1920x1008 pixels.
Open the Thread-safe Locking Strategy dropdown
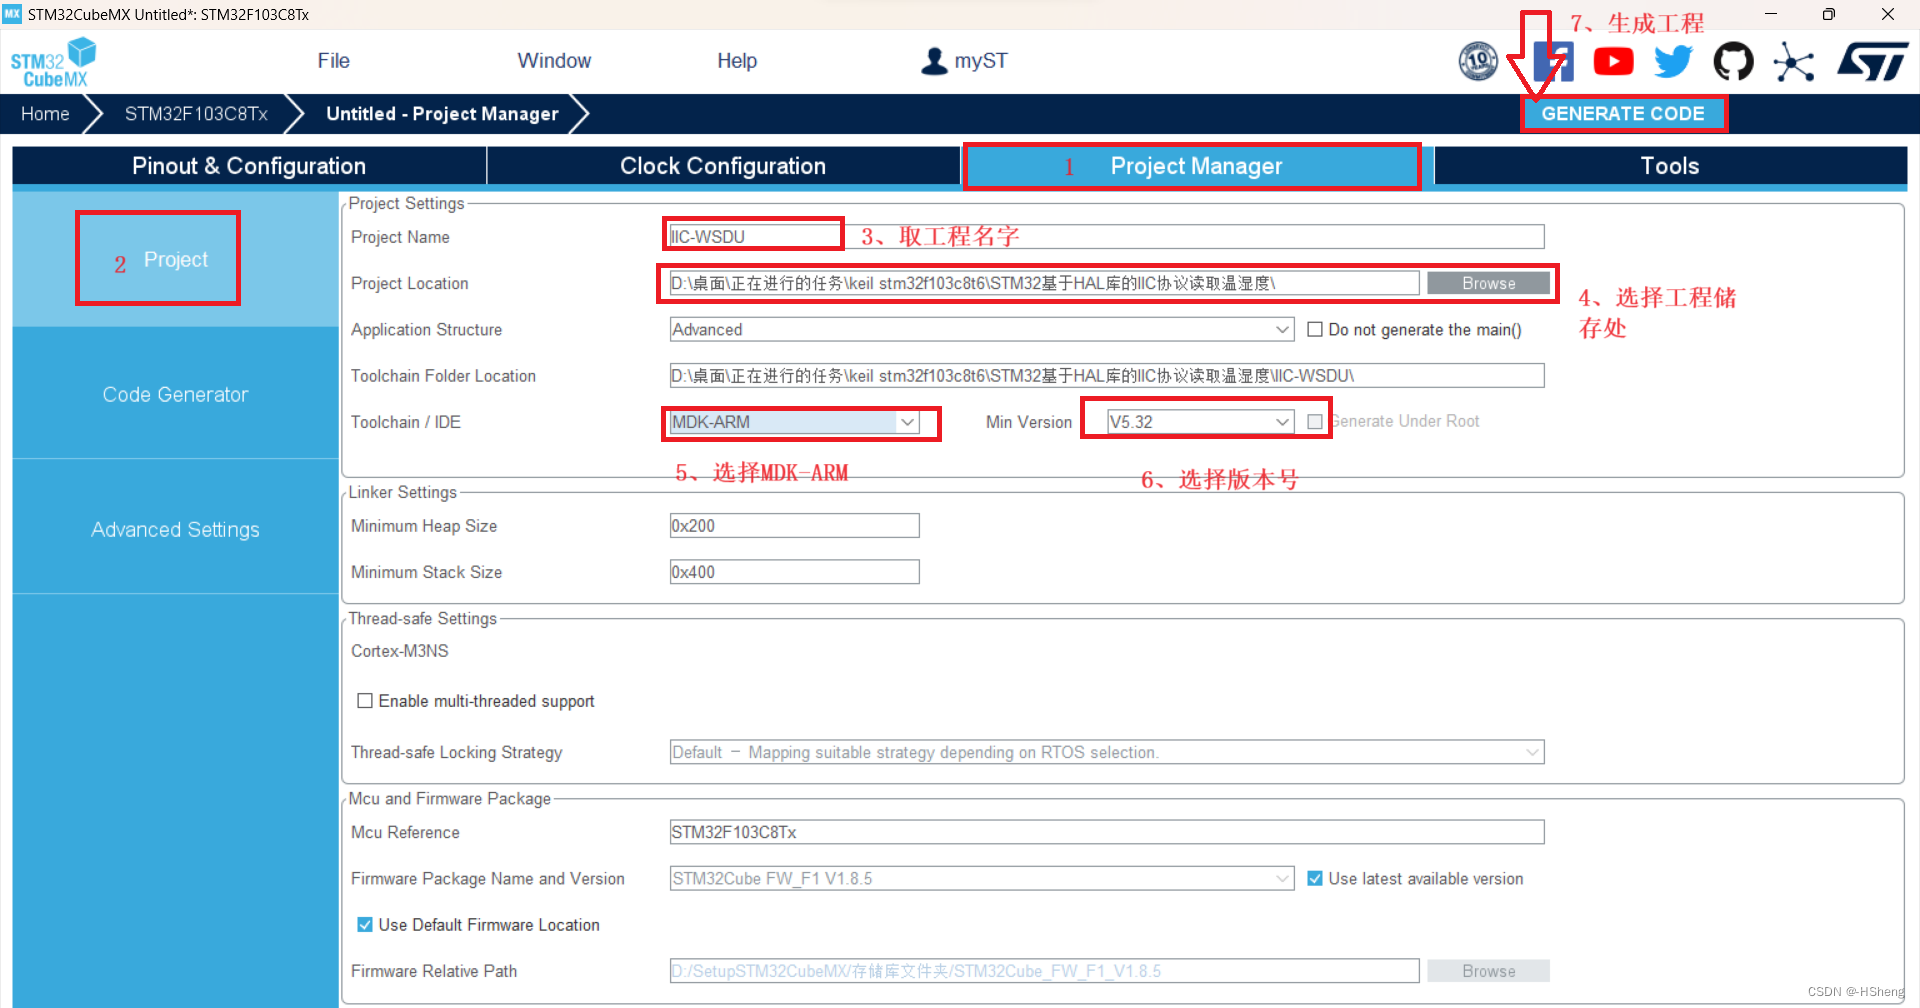point(1107,752)
